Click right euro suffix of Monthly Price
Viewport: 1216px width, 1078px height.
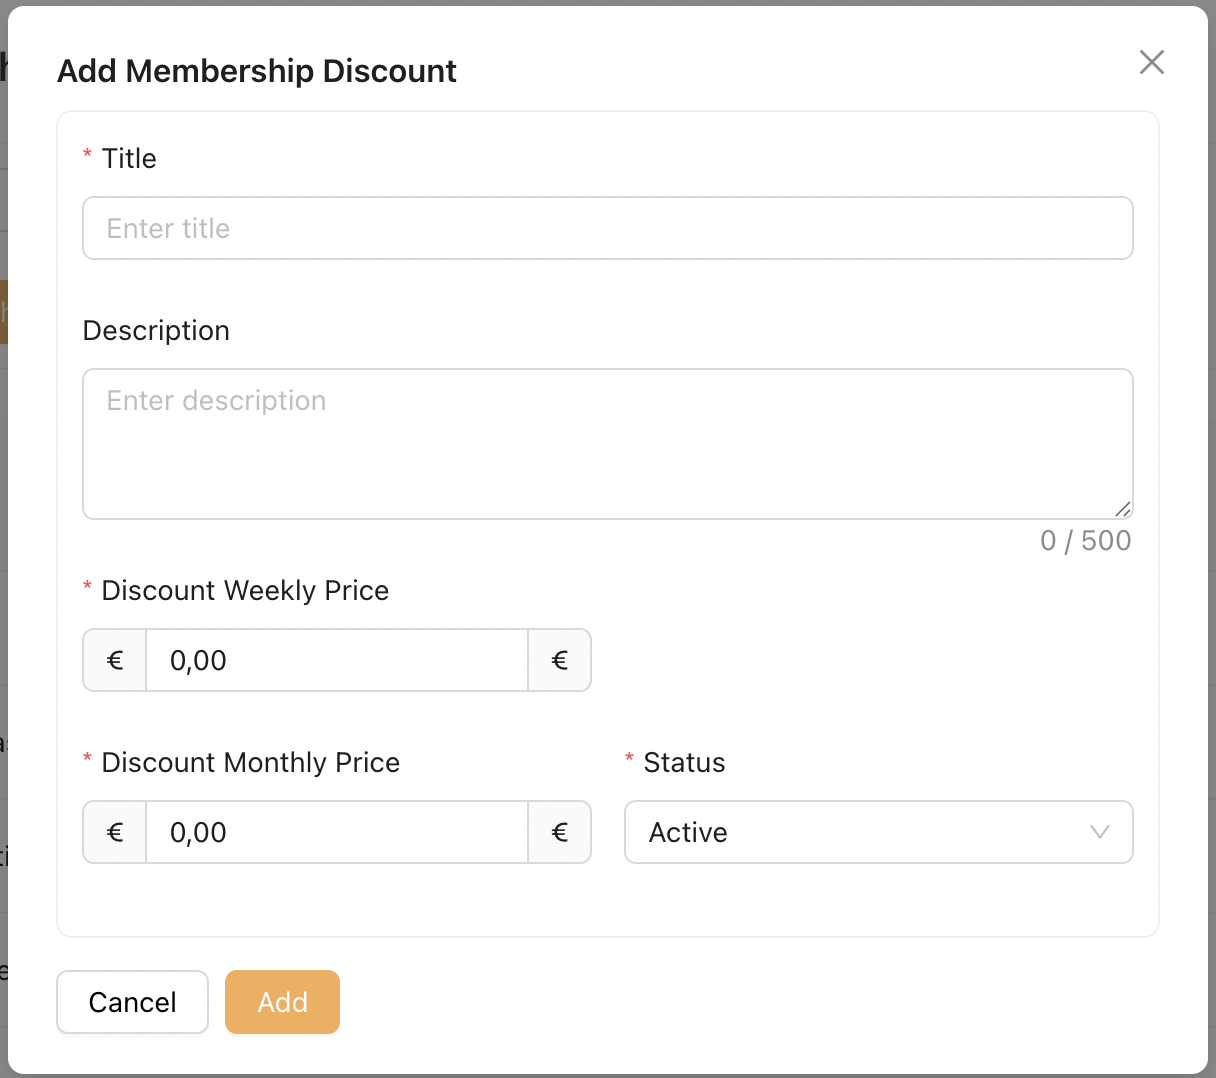560,832
